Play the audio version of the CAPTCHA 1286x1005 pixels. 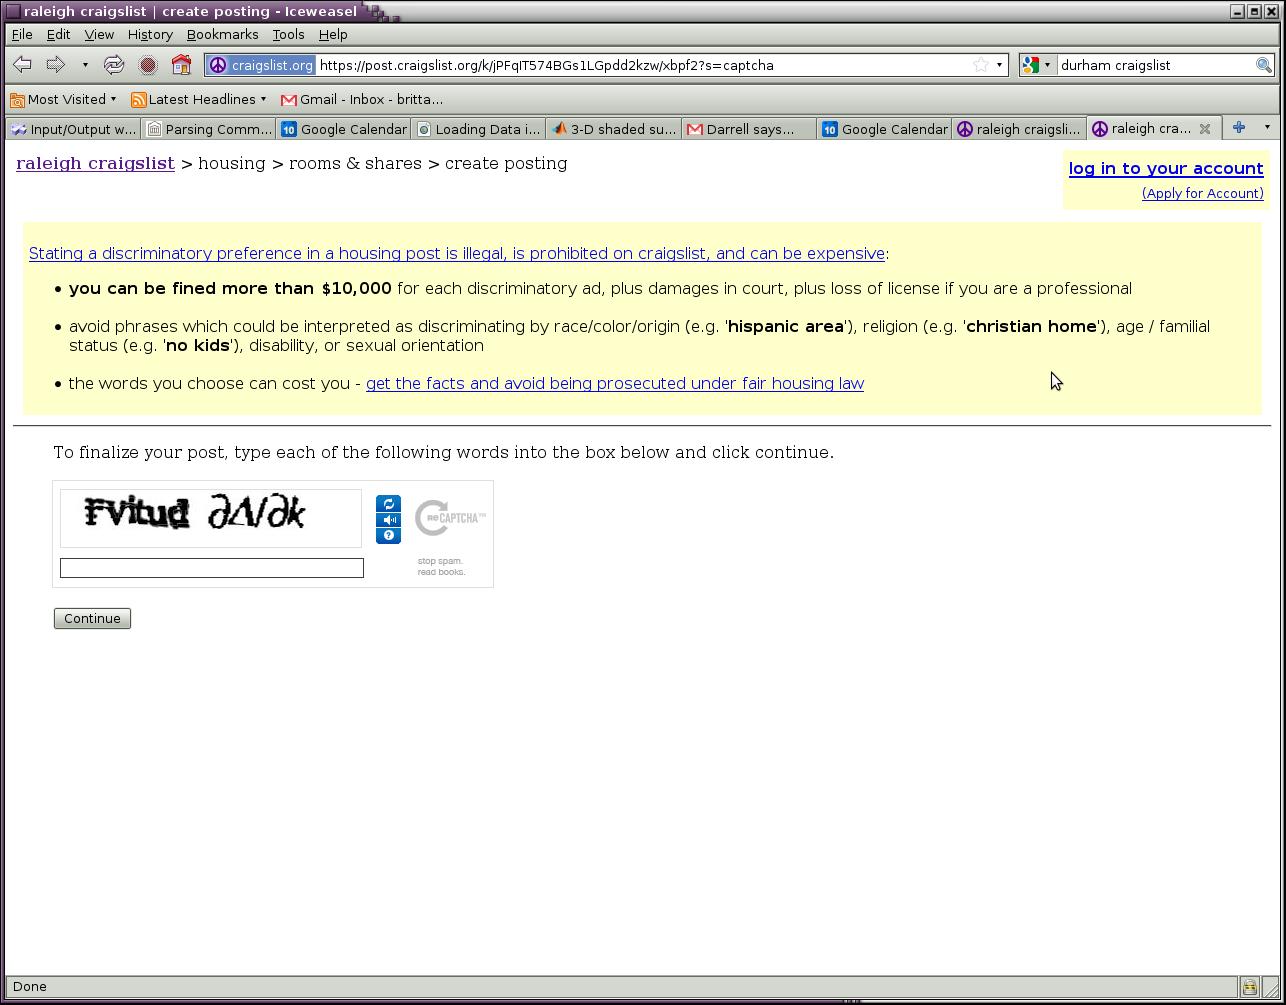coord(388,519)
